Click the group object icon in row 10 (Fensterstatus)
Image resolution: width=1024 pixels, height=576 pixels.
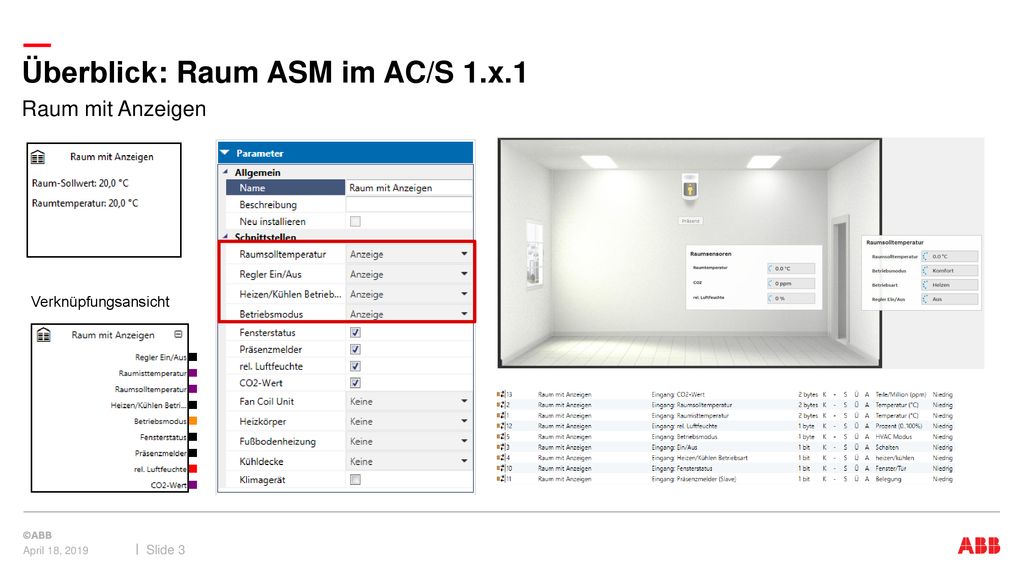coord(501,468)
